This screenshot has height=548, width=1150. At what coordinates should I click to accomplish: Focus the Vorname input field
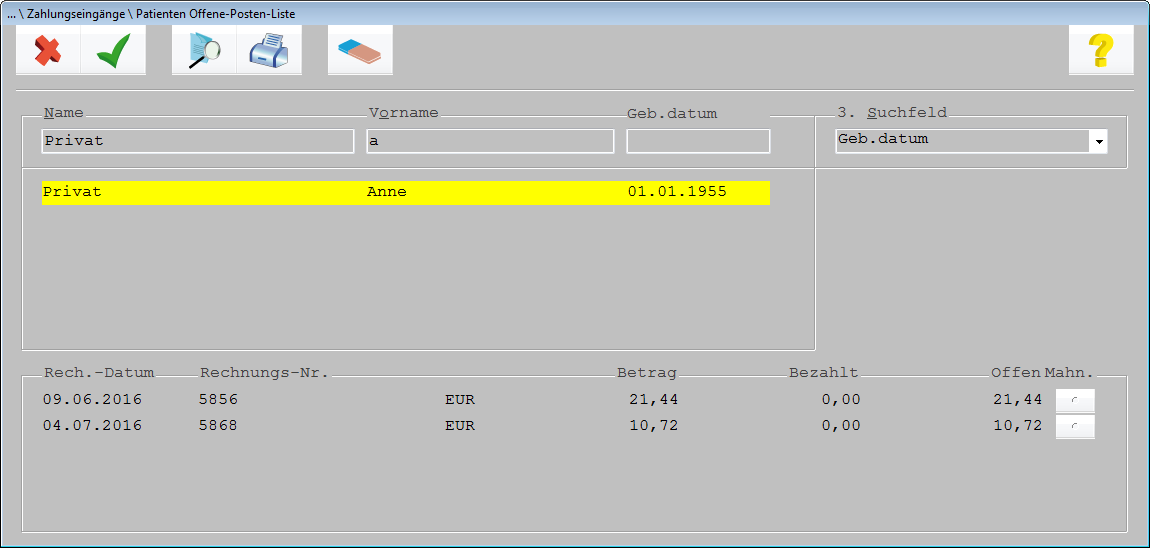(490, 141)
